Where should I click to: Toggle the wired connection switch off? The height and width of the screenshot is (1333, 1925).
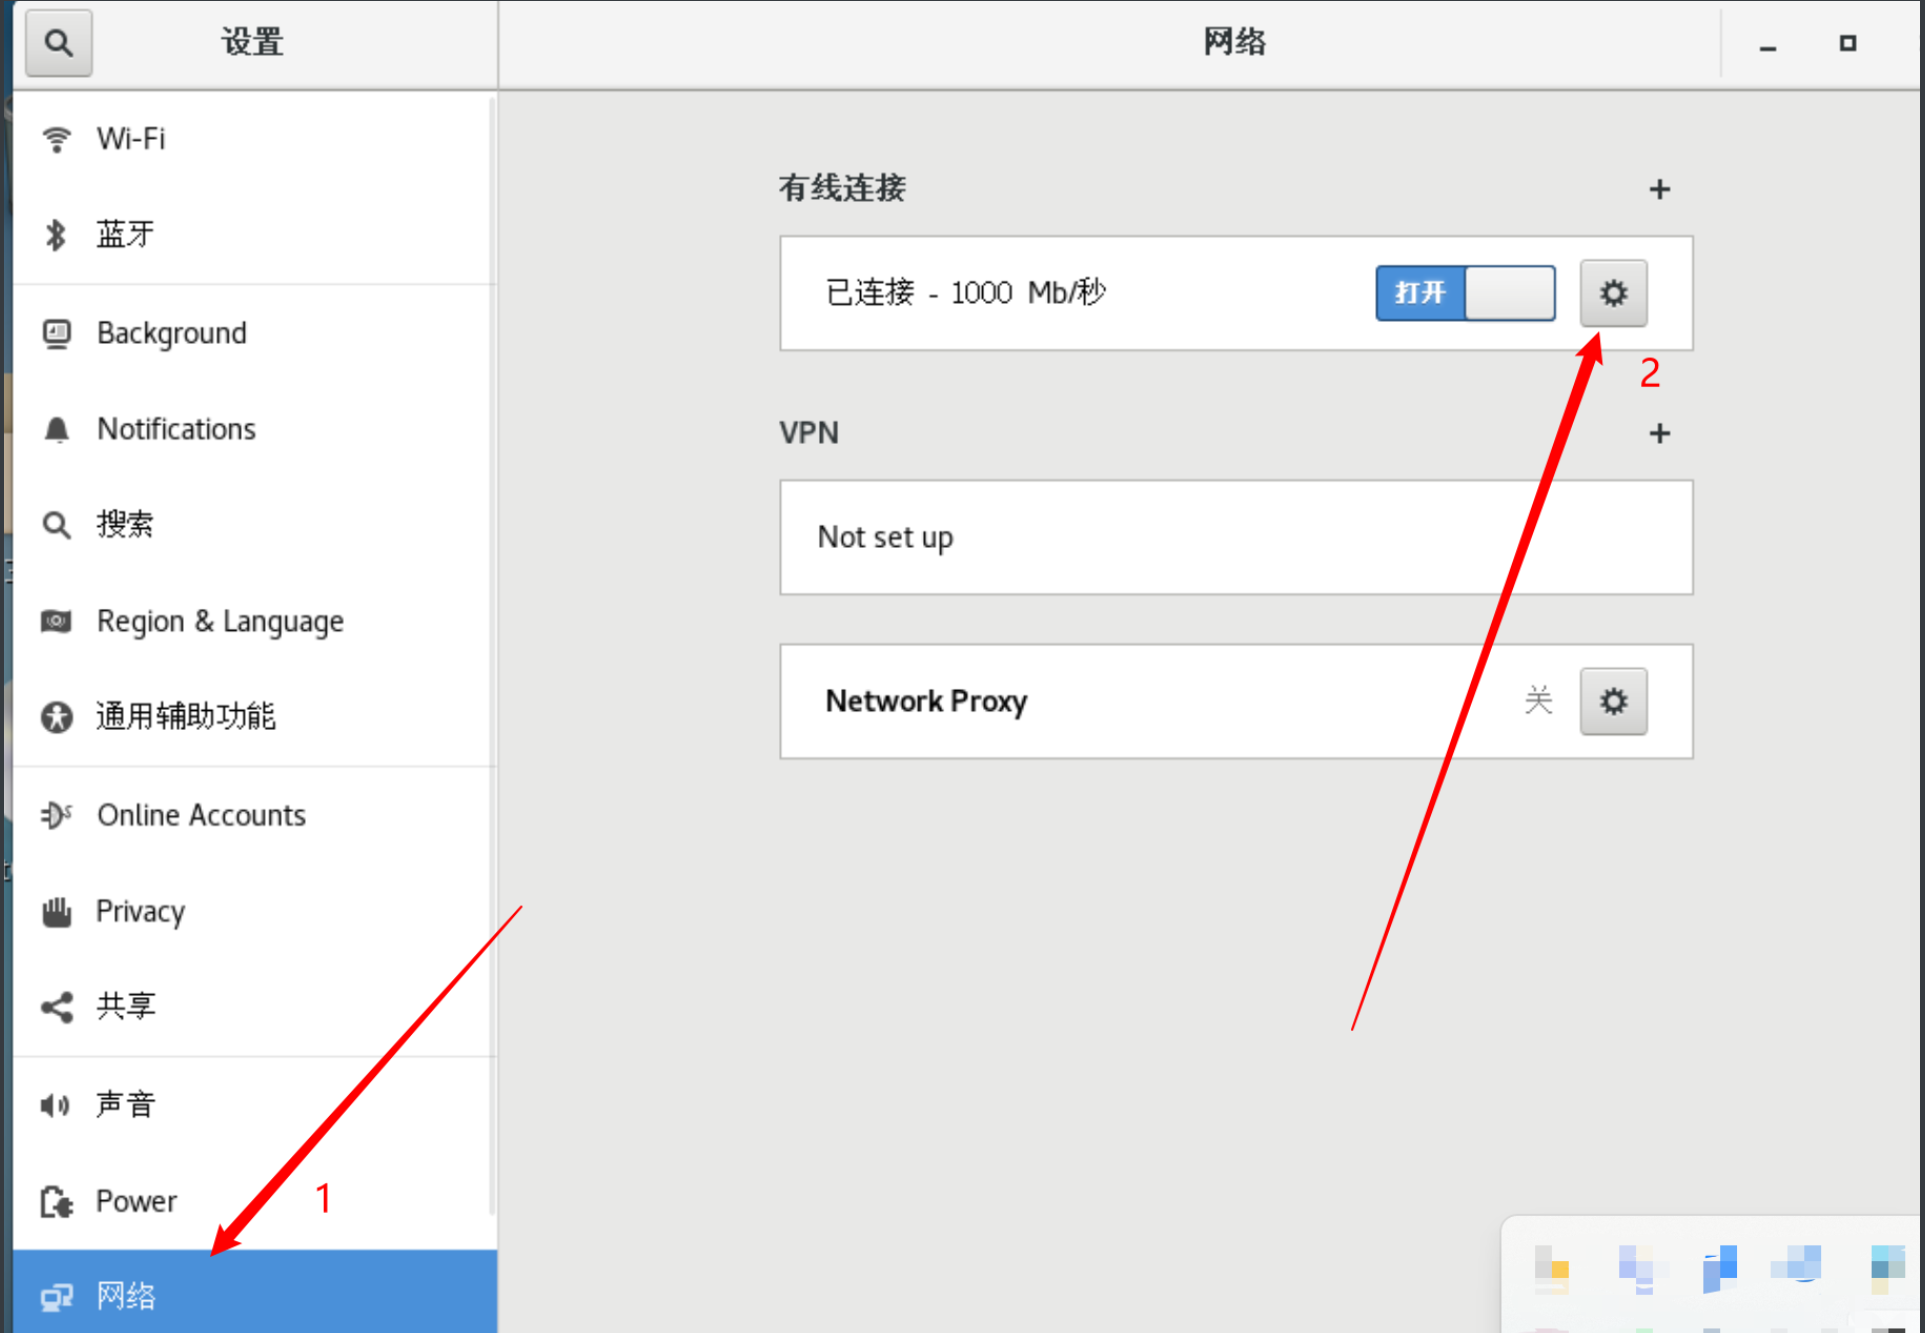(1464, 293)
